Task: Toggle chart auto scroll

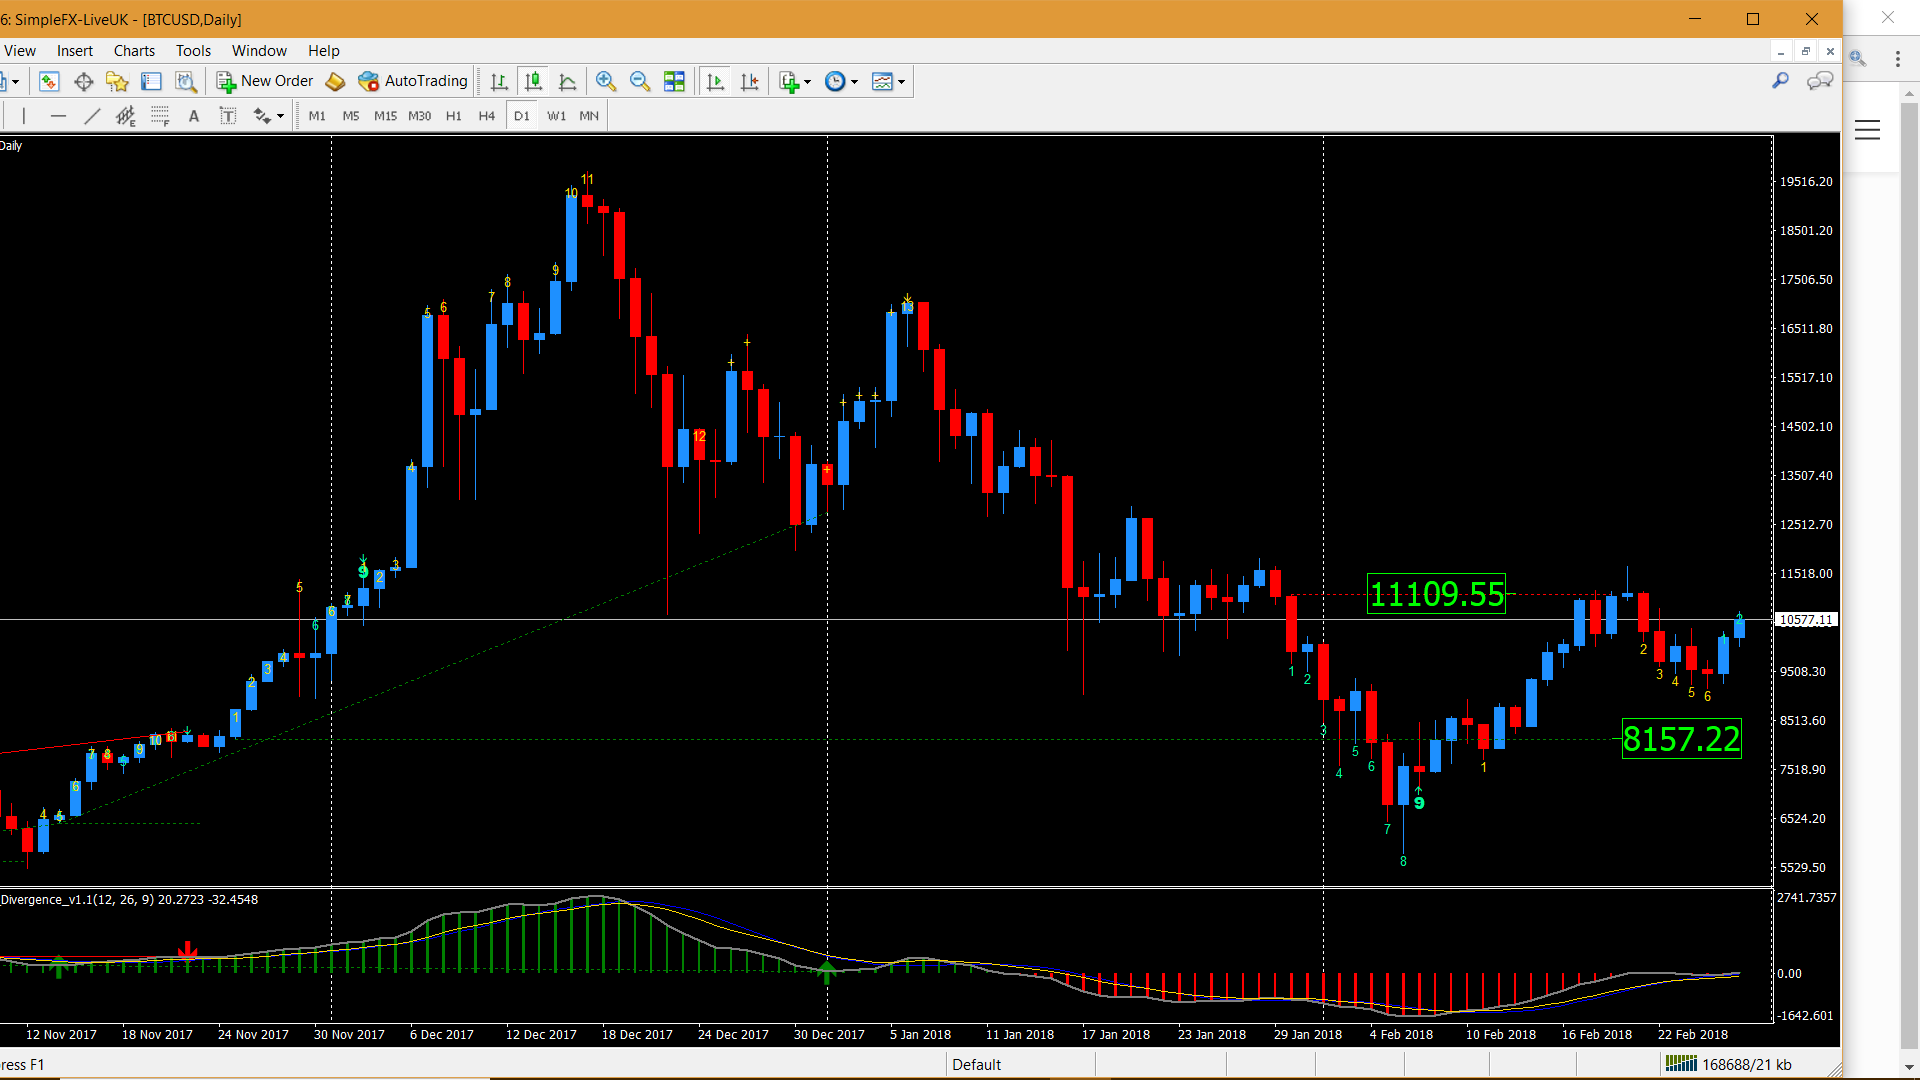Action: (x=715, y=81)
